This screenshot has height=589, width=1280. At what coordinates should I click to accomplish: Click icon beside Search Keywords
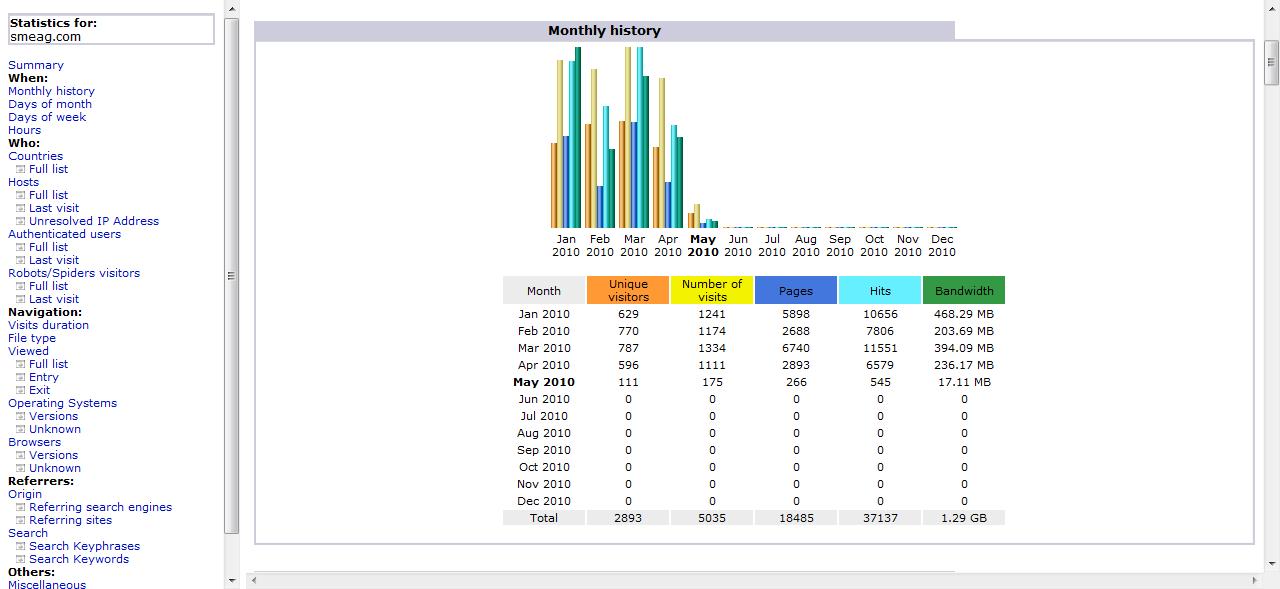click(20, 559)
